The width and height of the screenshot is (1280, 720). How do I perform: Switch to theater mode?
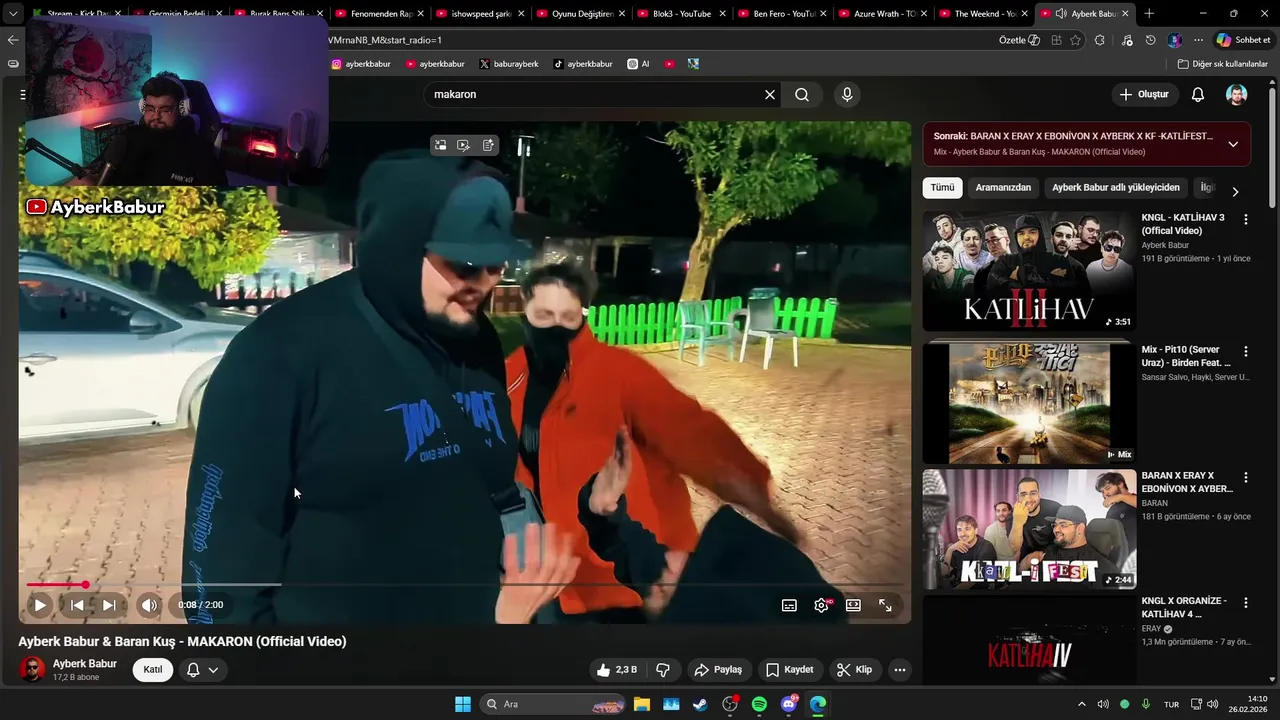tap(853, 605)
